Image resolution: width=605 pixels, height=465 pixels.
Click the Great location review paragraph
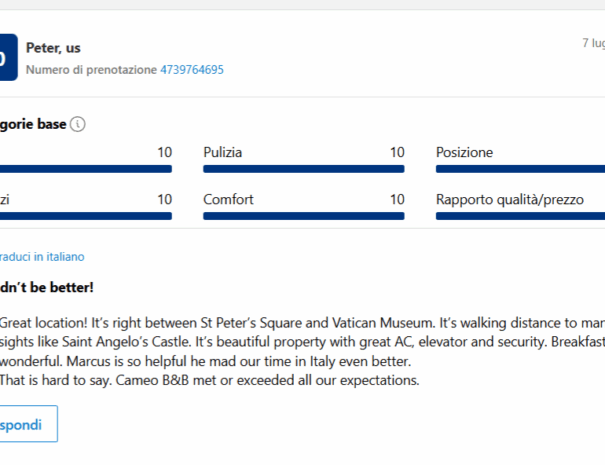coord(300,341)
